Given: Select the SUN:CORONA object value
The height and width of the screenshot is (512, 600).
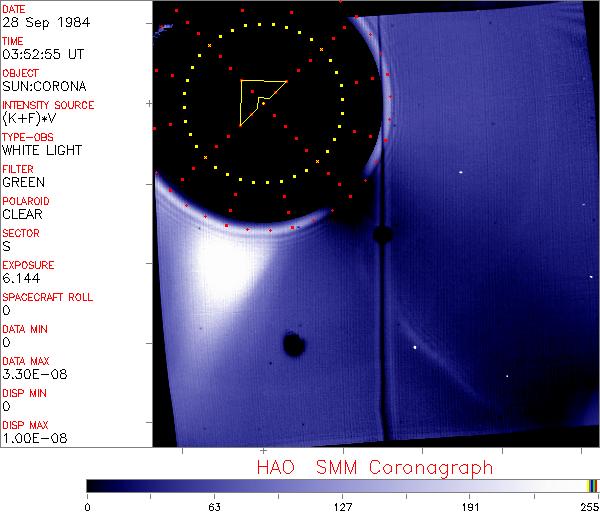Looking at the screenshot, I should tap(44, 86).
